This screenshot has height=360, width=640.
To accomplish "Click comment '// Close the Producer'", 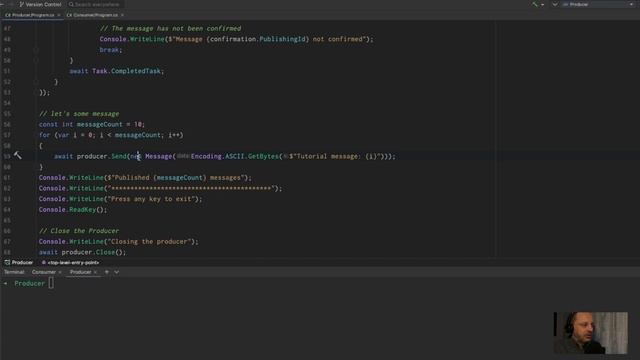I will pos(79,231).
